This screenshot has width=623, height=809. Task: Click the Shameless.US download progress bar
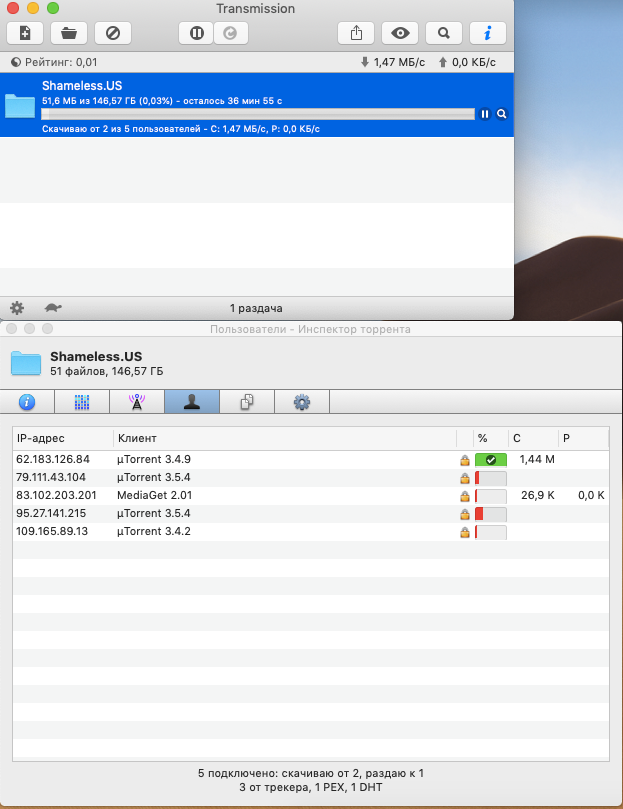[257, 114]
